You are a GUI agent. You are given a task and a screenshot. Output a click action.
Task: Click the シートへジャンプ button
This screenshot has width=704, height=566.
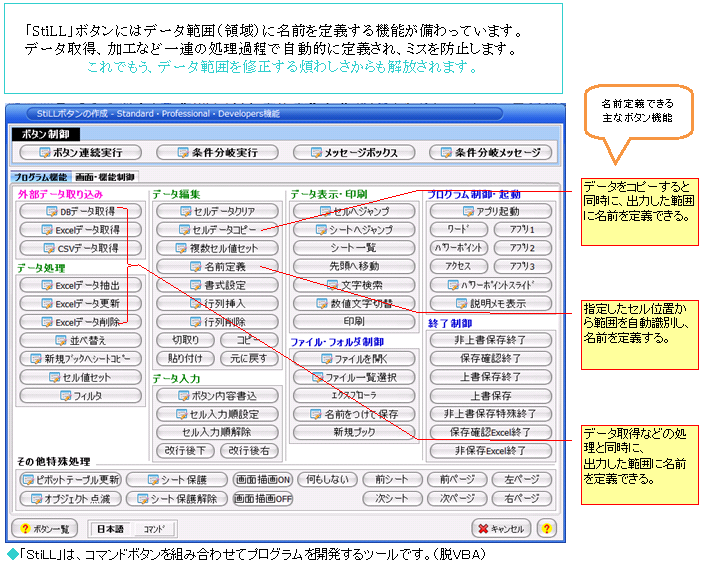[x=354, y=230]
